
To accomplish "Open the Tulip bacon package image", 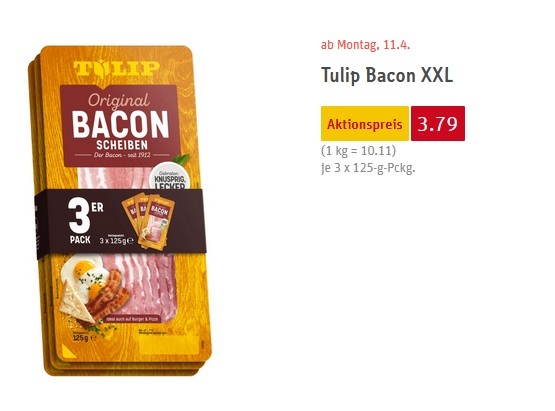I will 120,210.
